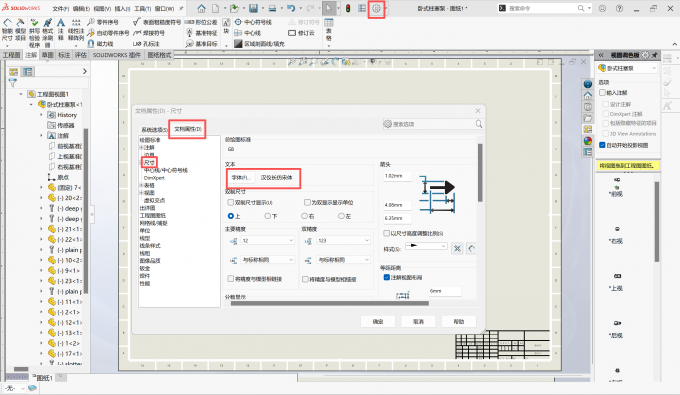
Task: Click the filter funnel icon in feature tree
Action: [x=13, y=82]
